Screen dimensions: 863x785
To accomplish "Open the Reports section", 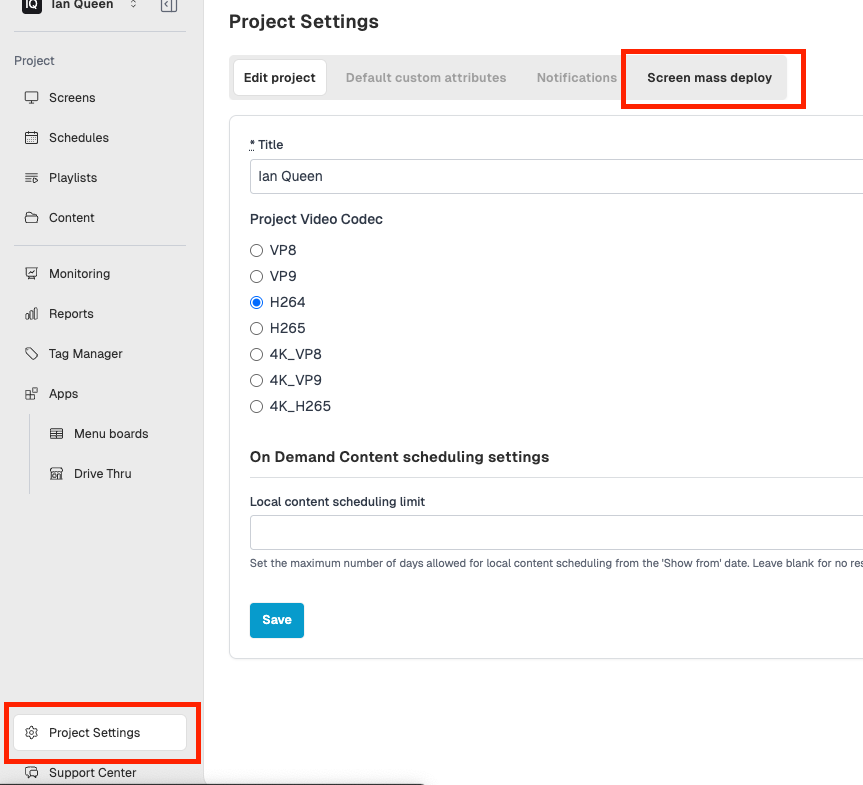I will coord(72,313).
